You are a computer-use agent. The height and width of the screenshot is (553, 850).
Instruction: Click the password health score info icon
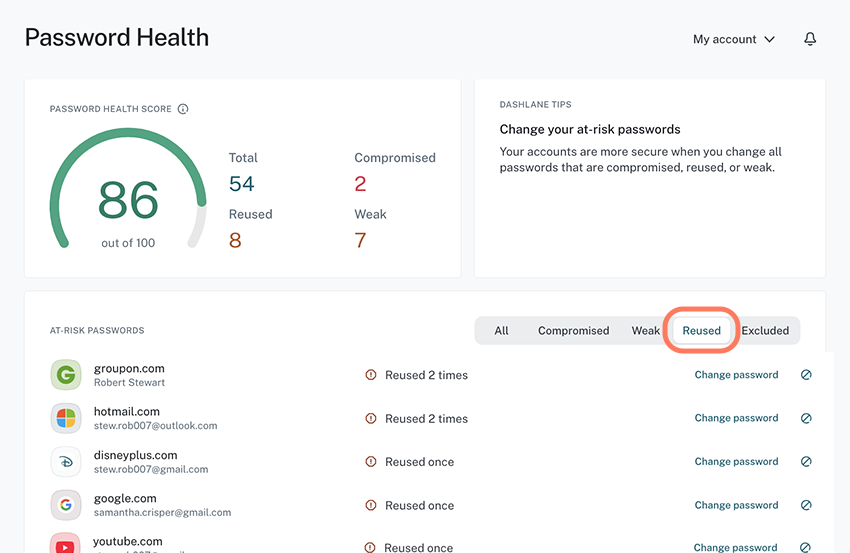pyautogui.click(x=183, y=109)
